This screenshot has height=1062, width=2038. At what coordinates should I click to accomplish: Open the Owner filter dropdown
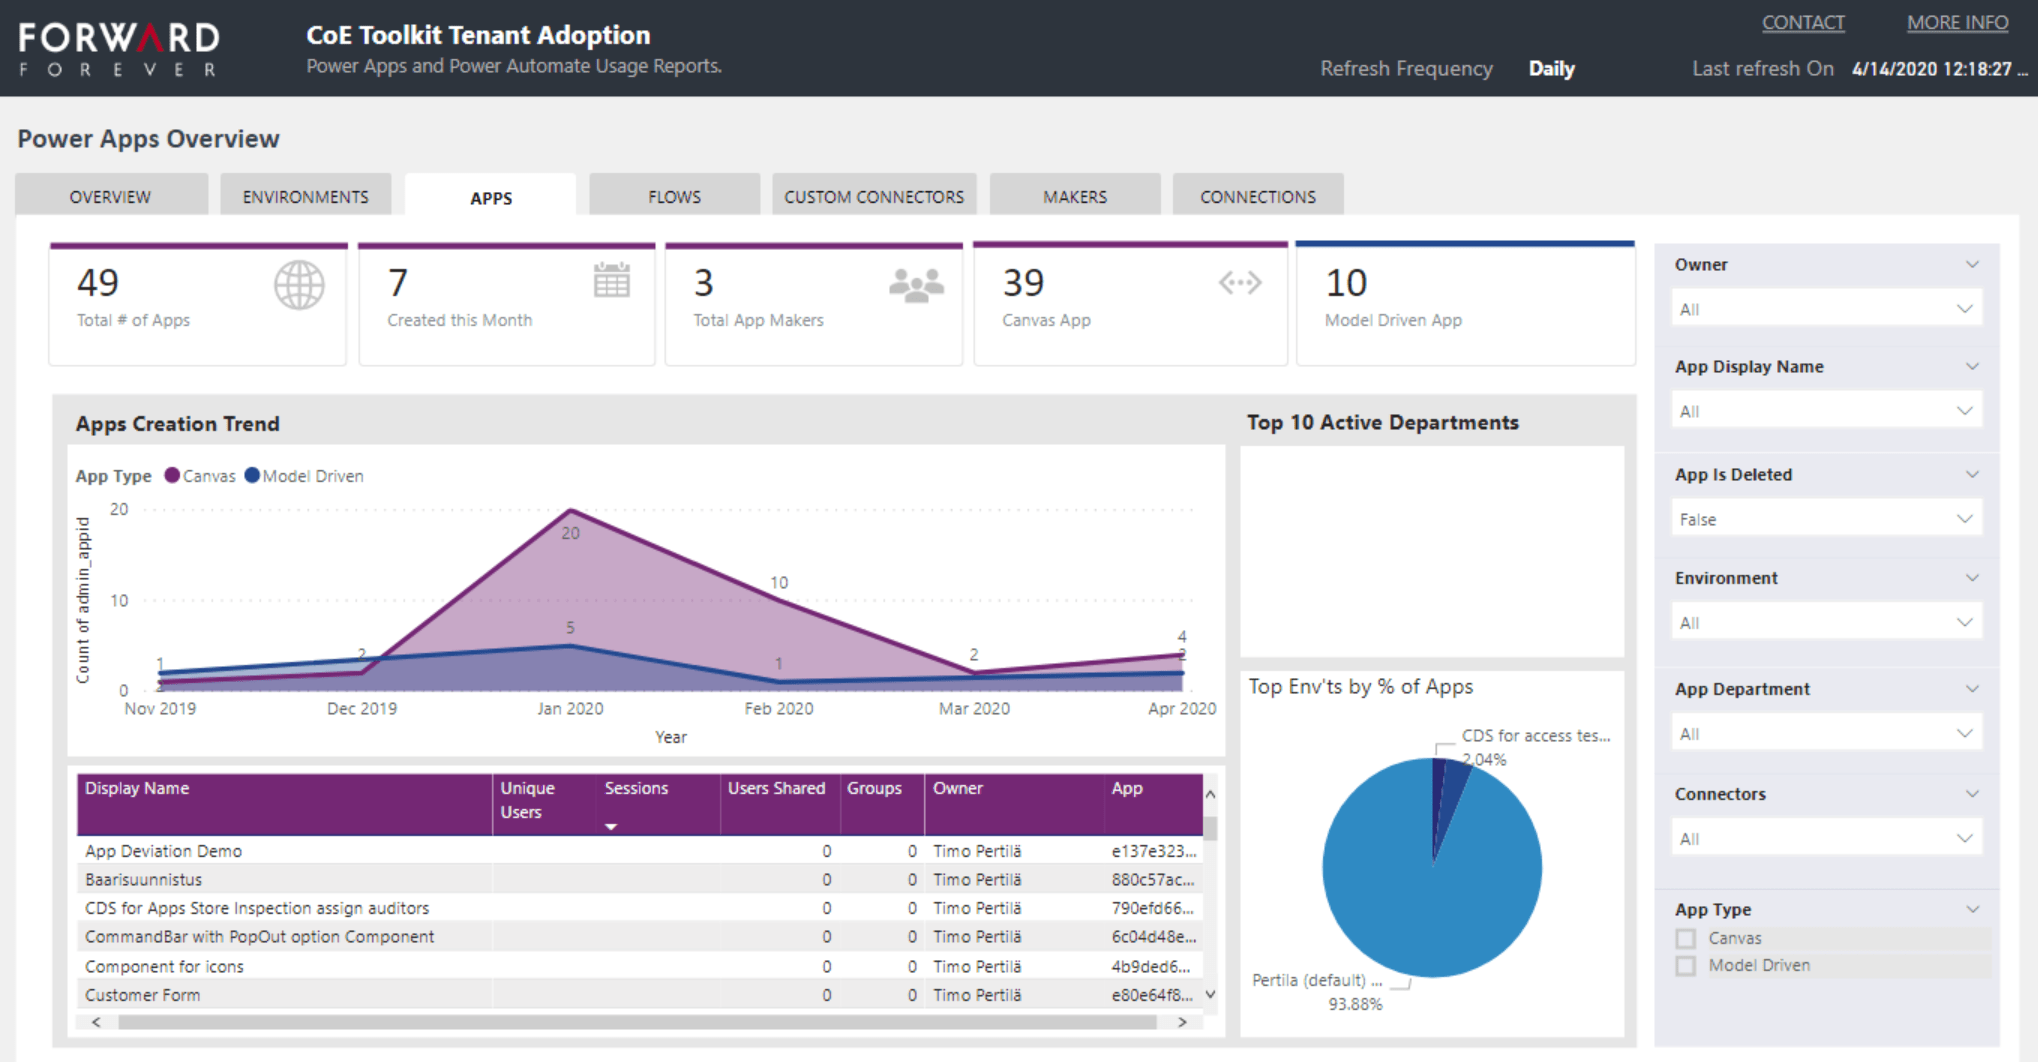coord(1827,309)
